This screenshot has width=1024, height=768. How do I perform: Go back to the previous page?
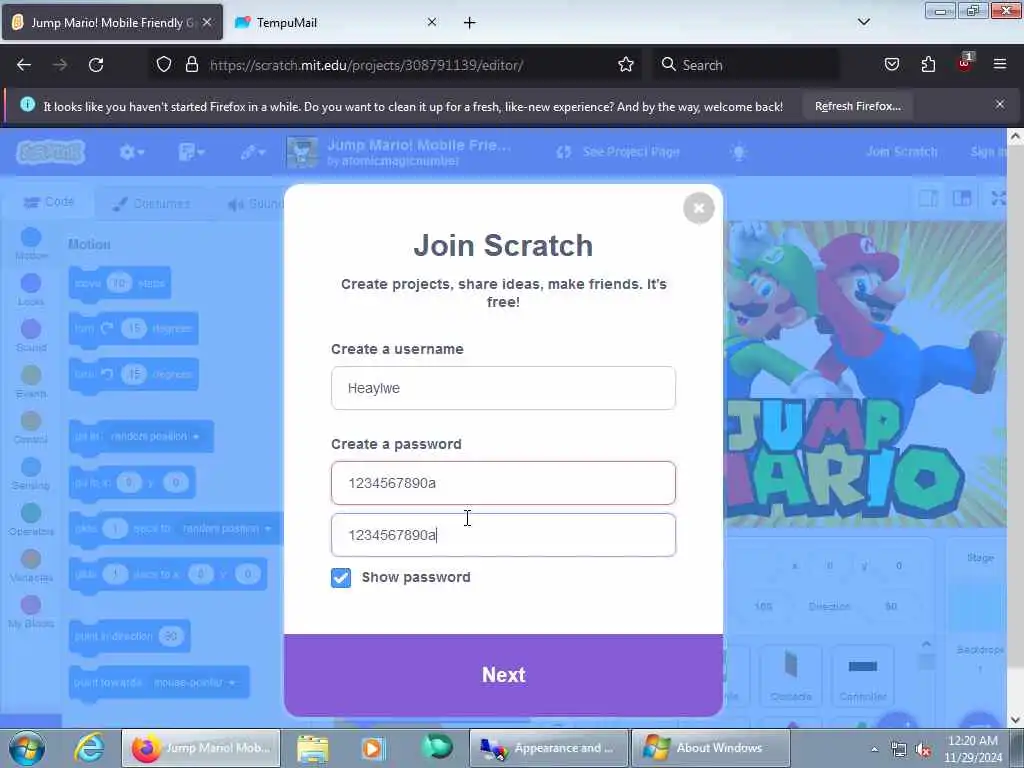coord(24,65)
